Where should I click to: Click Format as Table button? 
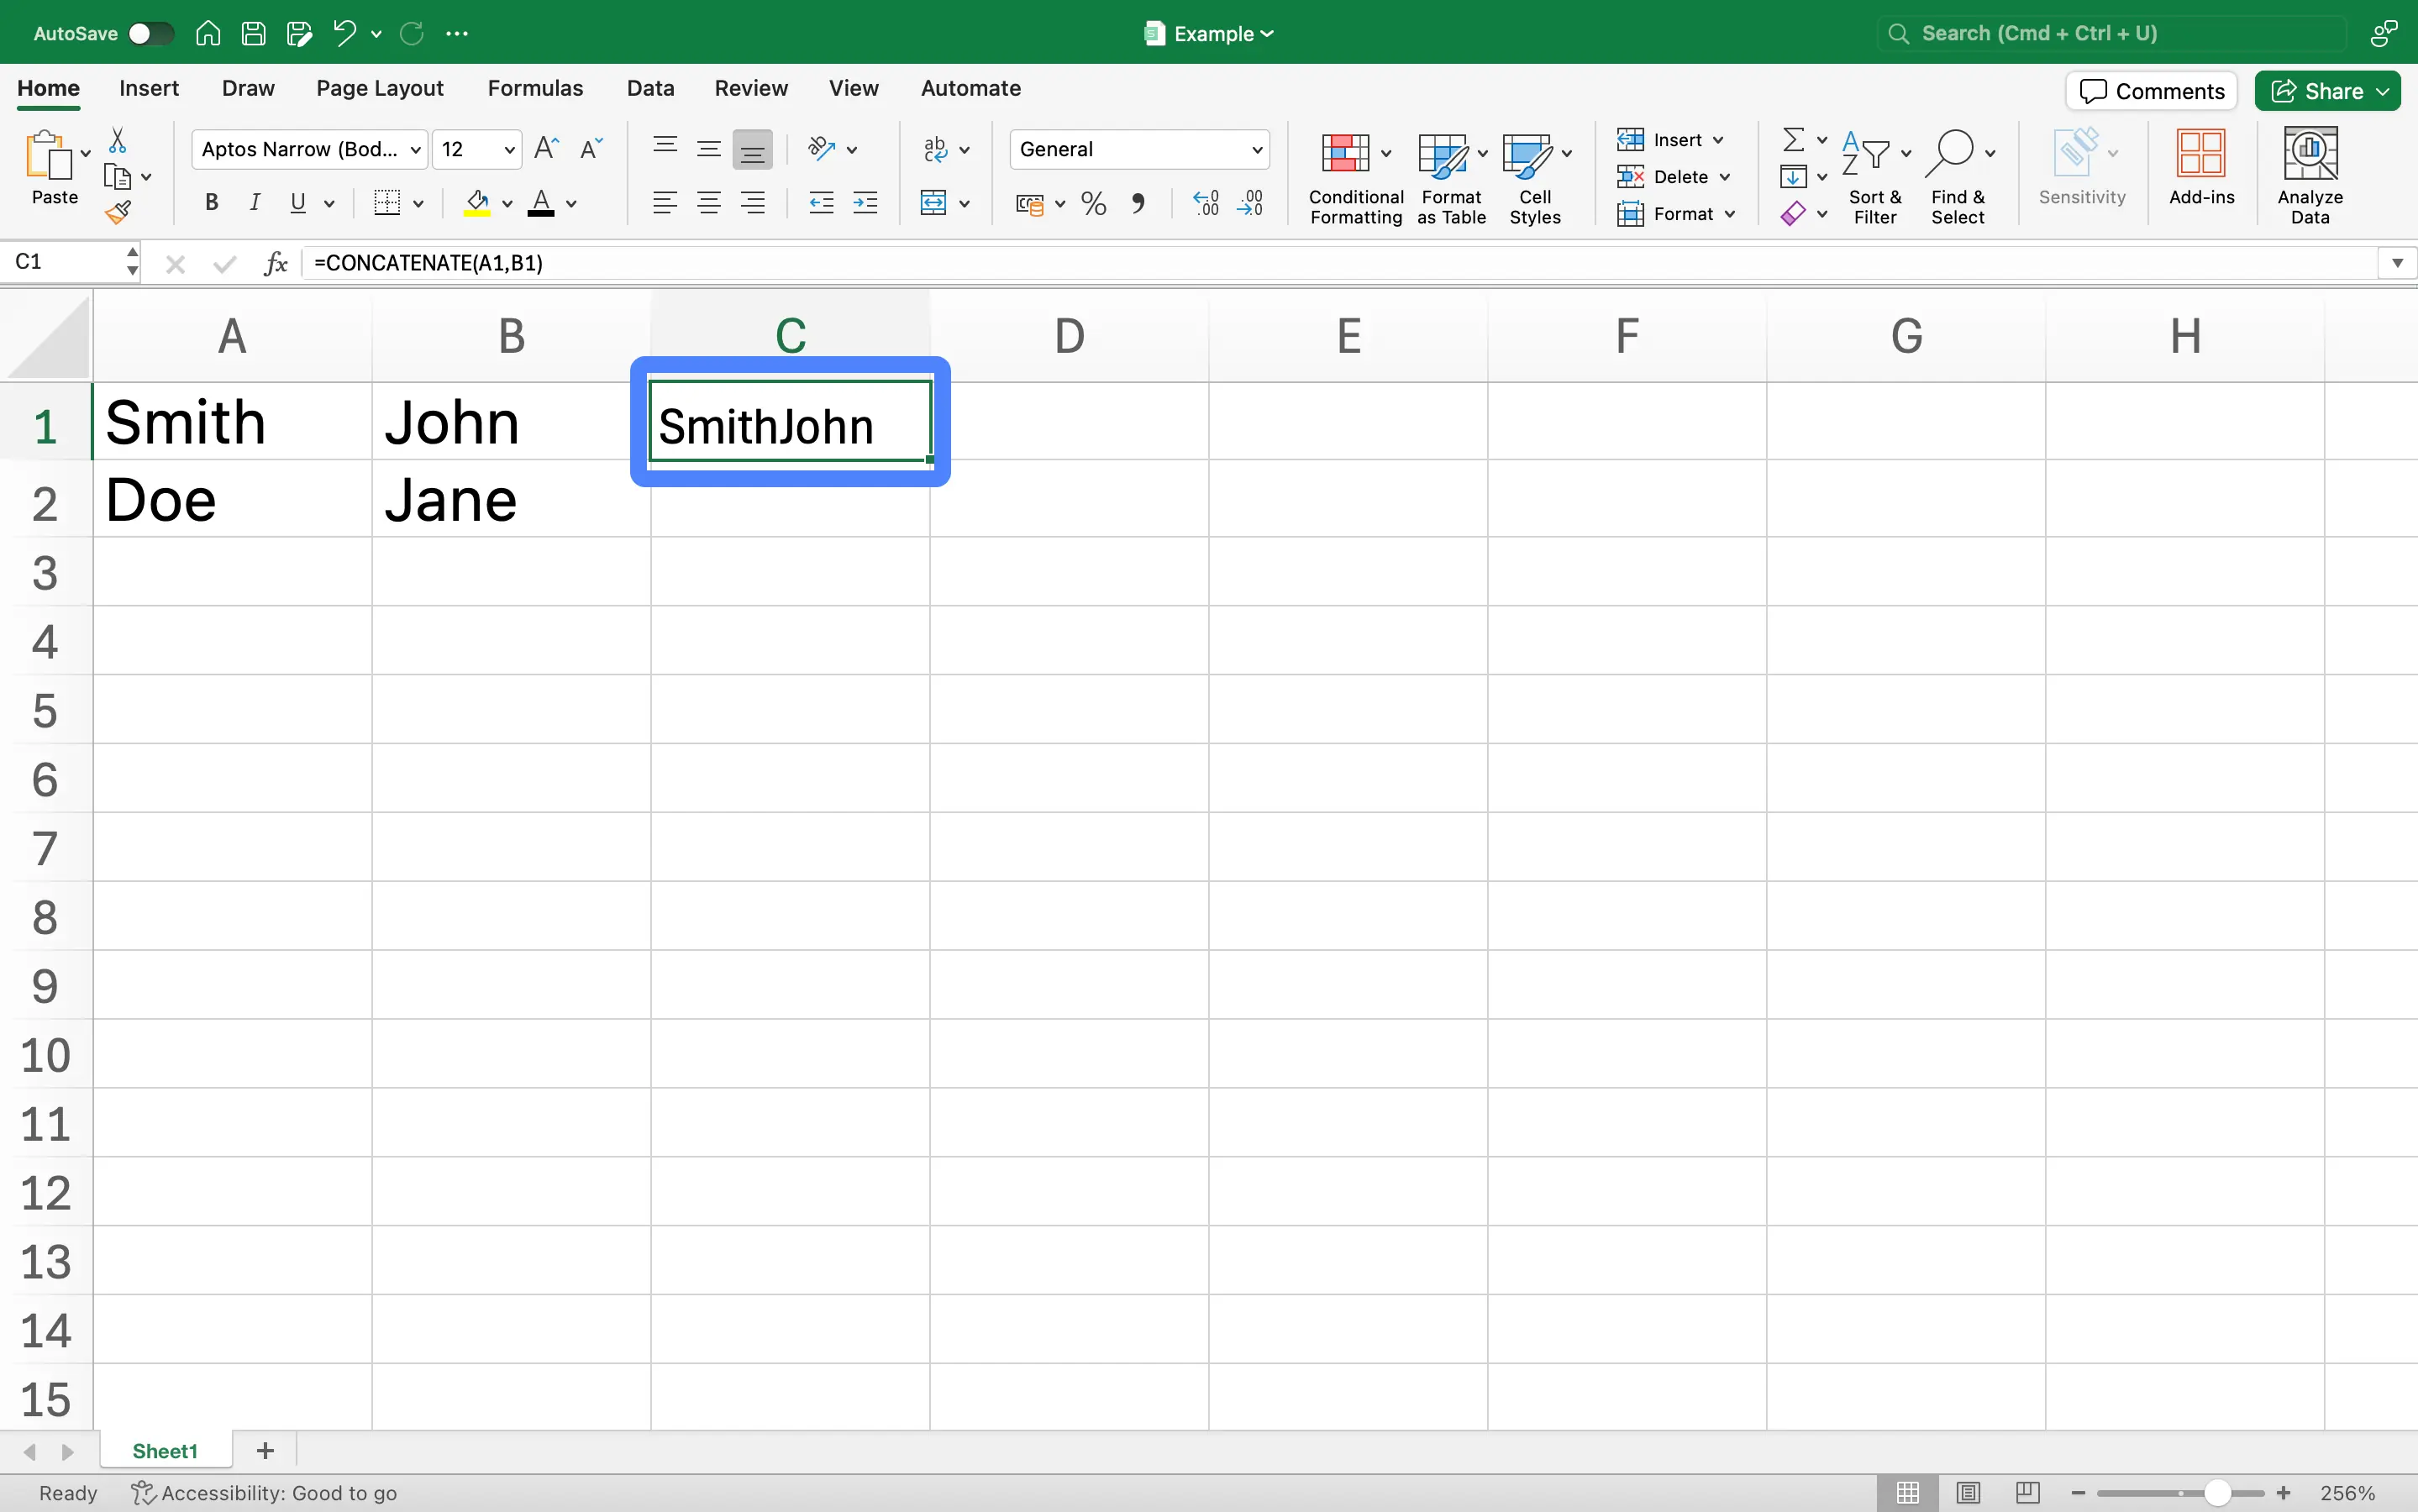(x=1451, y=178)
